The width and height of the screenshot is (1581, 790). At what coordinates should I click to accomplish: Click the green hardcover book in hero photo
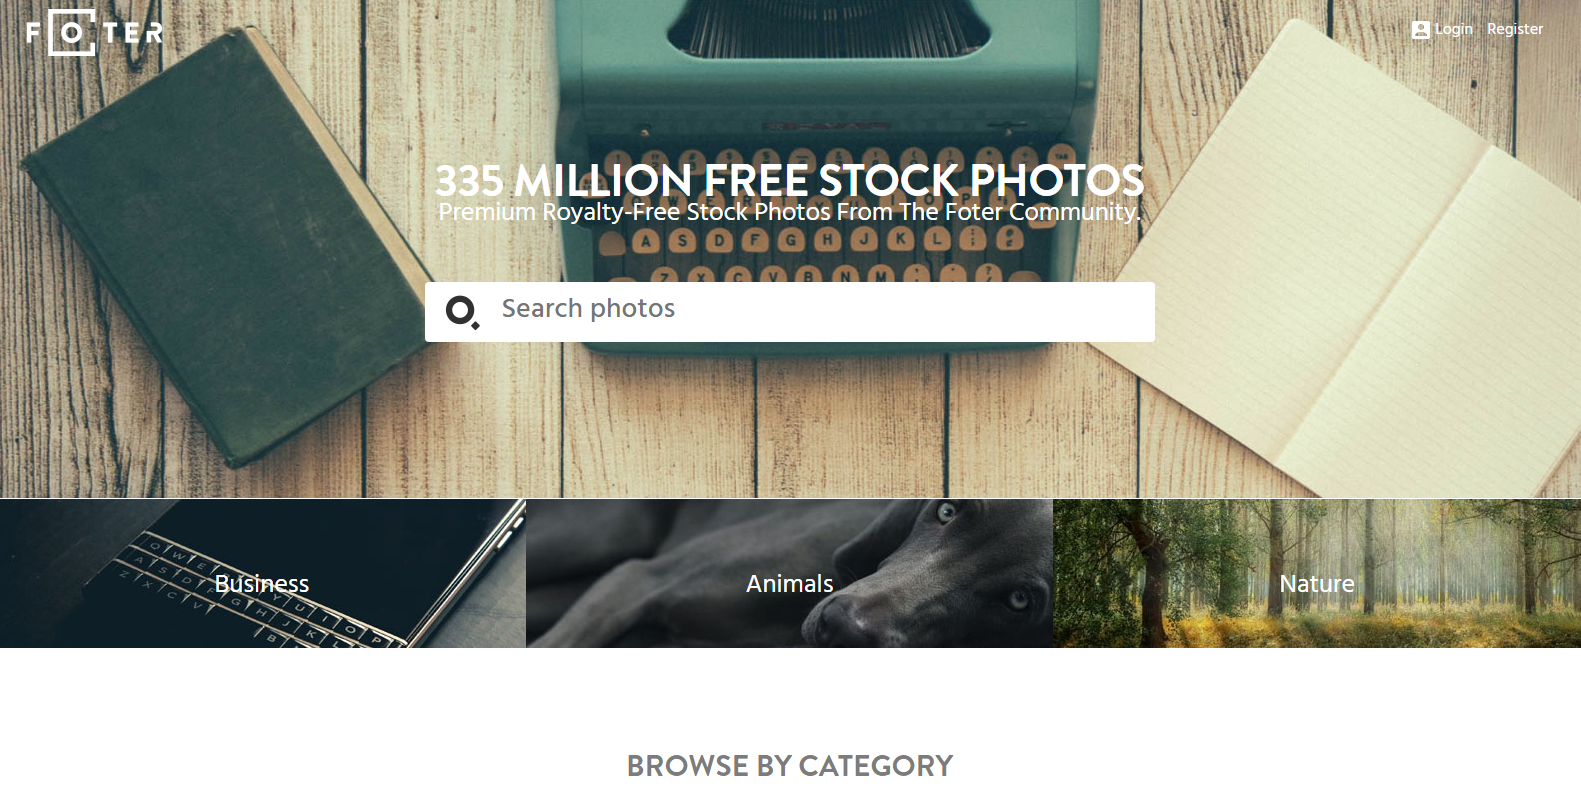pos(225,240)
